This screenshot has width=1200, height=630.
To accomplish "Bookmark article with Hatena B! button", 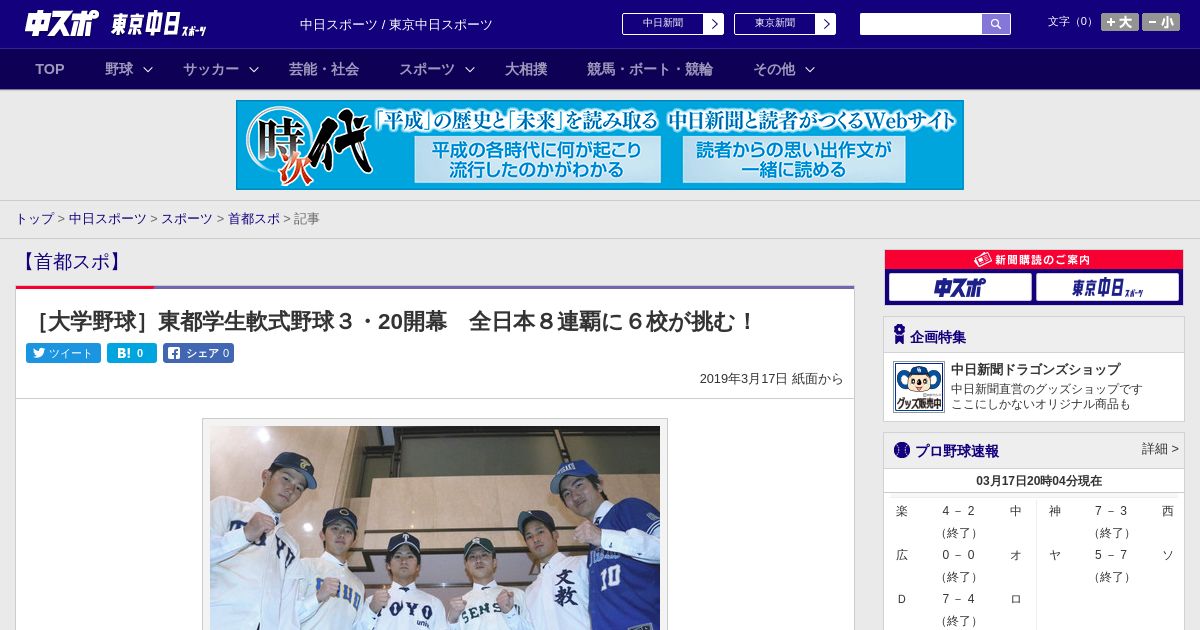I will pos(132,353).
